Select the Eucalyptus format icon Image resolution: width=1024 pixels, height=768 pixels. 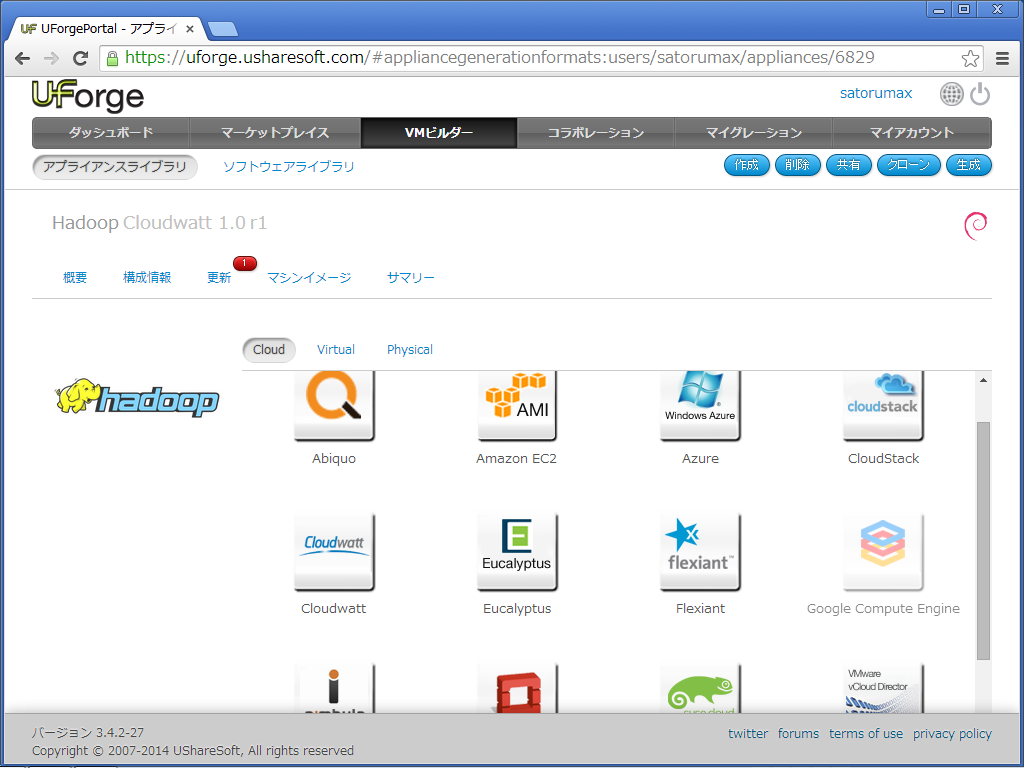517,552
